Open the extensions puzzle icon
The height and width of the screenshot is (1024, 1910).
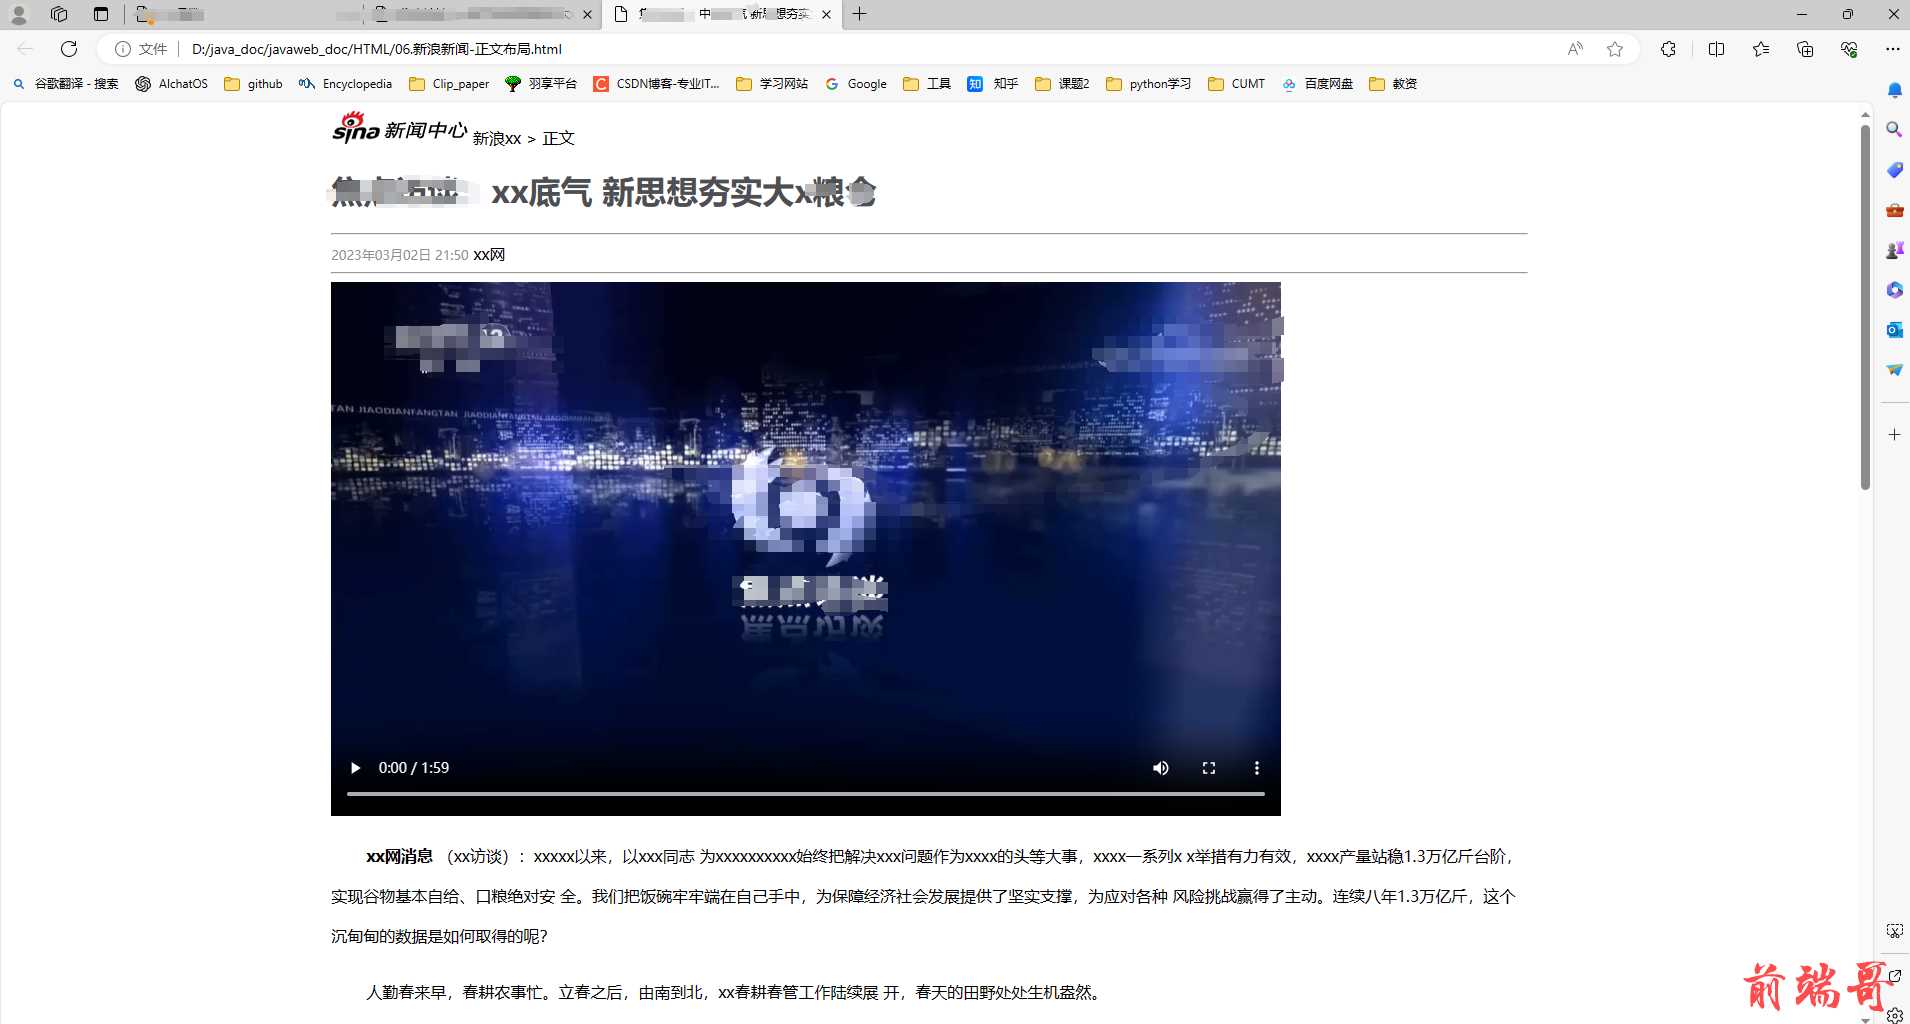point(1668,49)
